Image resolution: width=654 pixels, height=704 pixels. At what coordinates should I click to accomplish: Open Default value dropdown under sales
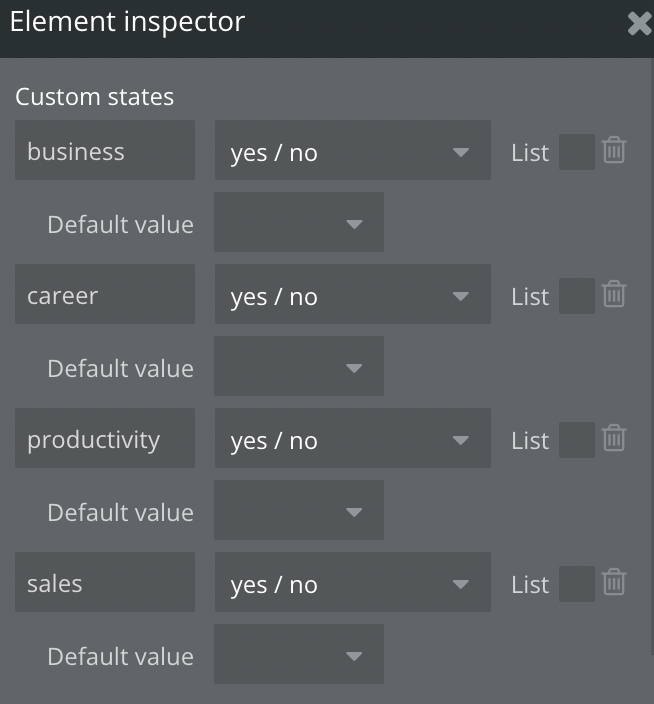(x=299, y=655)
